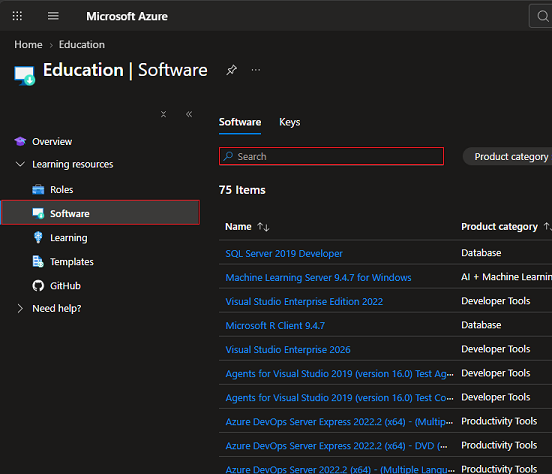Image resolution: width=552 pixels, height=474 pixels.
Task: Click Productivity Tools cell for DevOps Express DVD
Action: 499,445
